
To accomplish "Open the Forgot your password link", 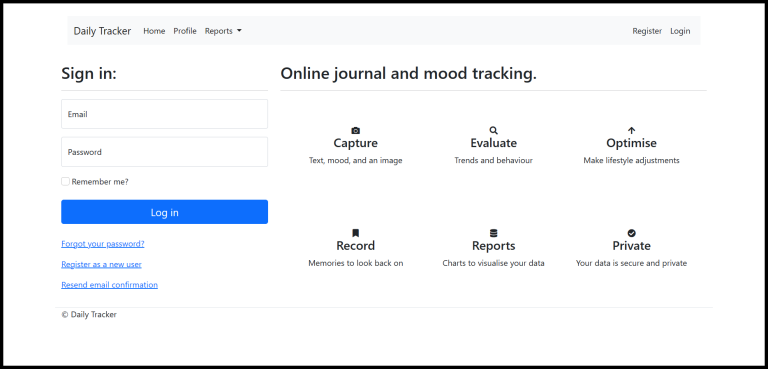I will [103, 244].
